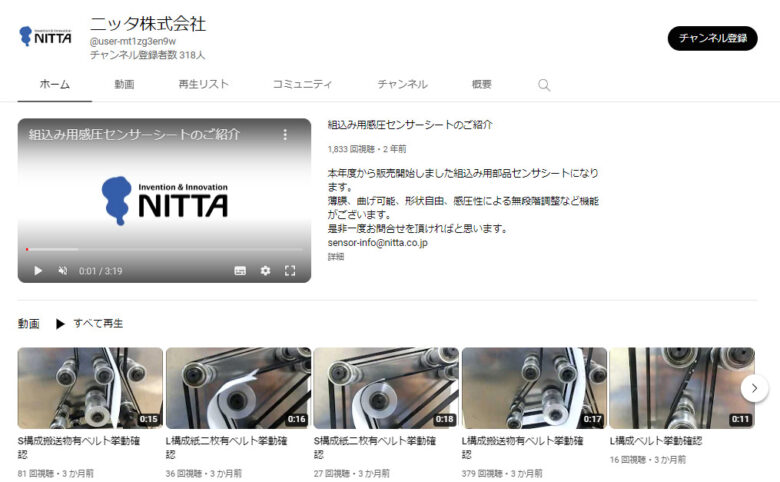Click the next arrow in video carousel
Screen dimensions: 780x482
pyautogui.click(x=754, y=388)
